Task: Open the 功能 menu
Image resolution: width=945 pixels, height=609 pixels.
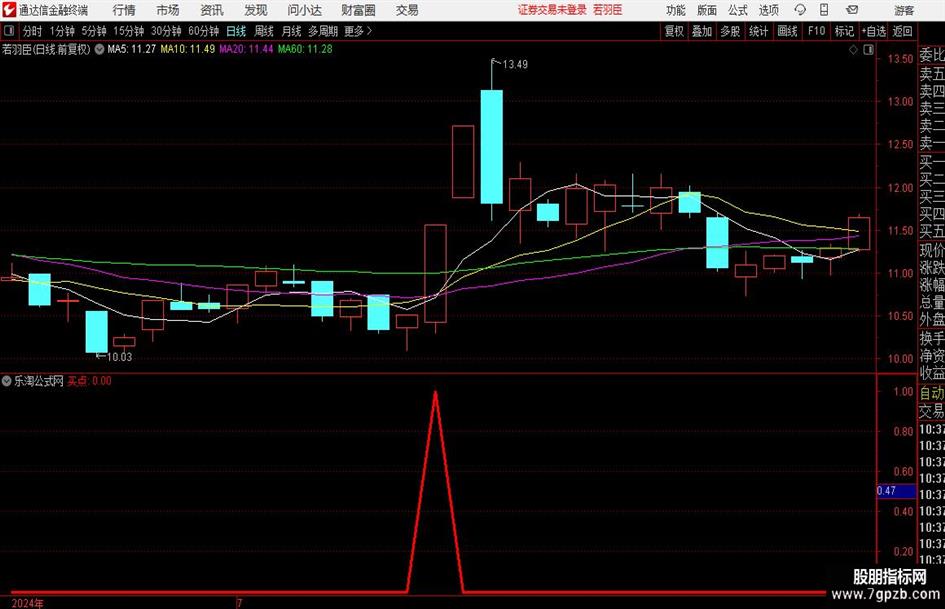Action: coord(676,10)
